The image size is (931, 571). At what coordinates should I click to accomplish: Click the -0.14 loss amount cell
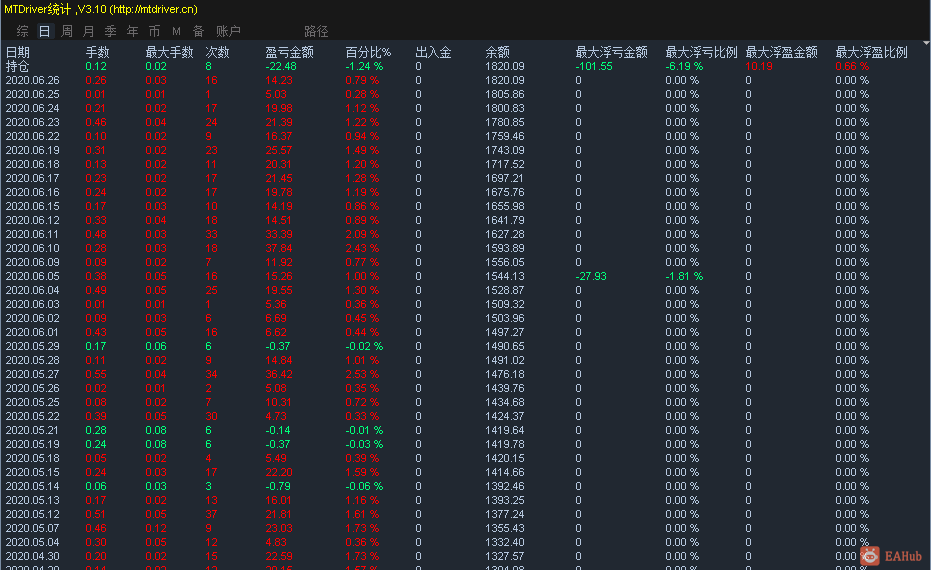(278, 430)
